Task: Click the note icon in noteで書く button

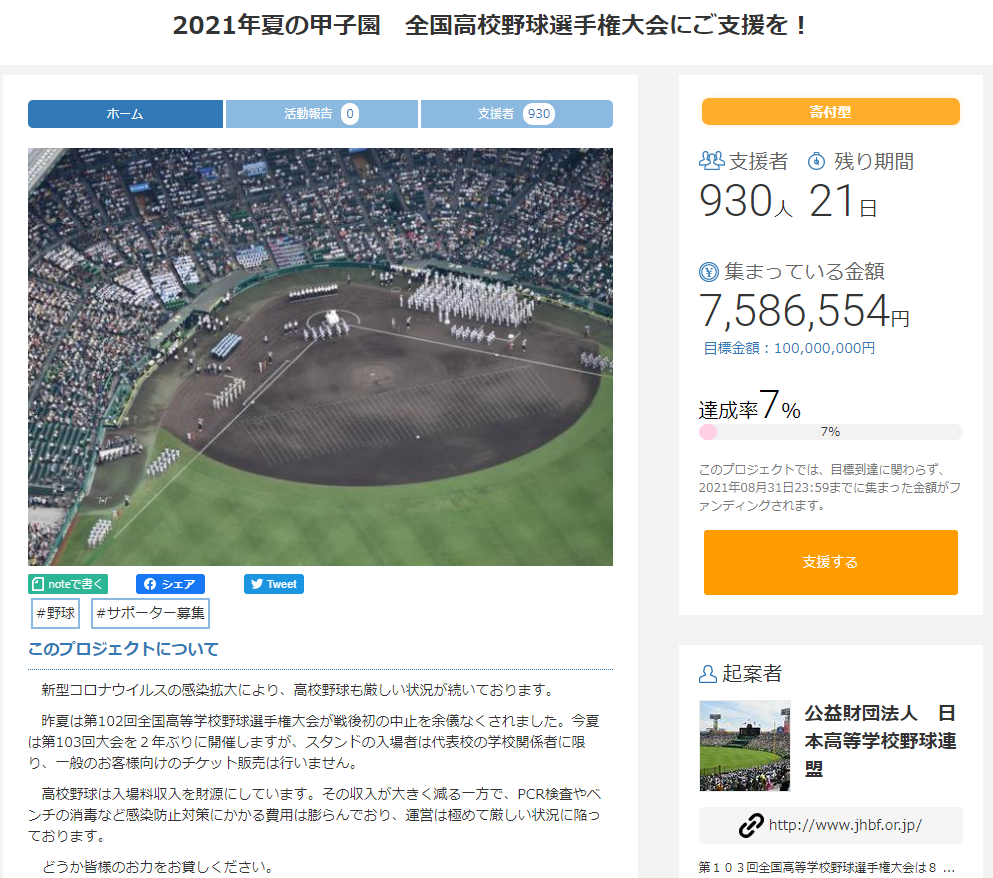Action: [38, 584]
